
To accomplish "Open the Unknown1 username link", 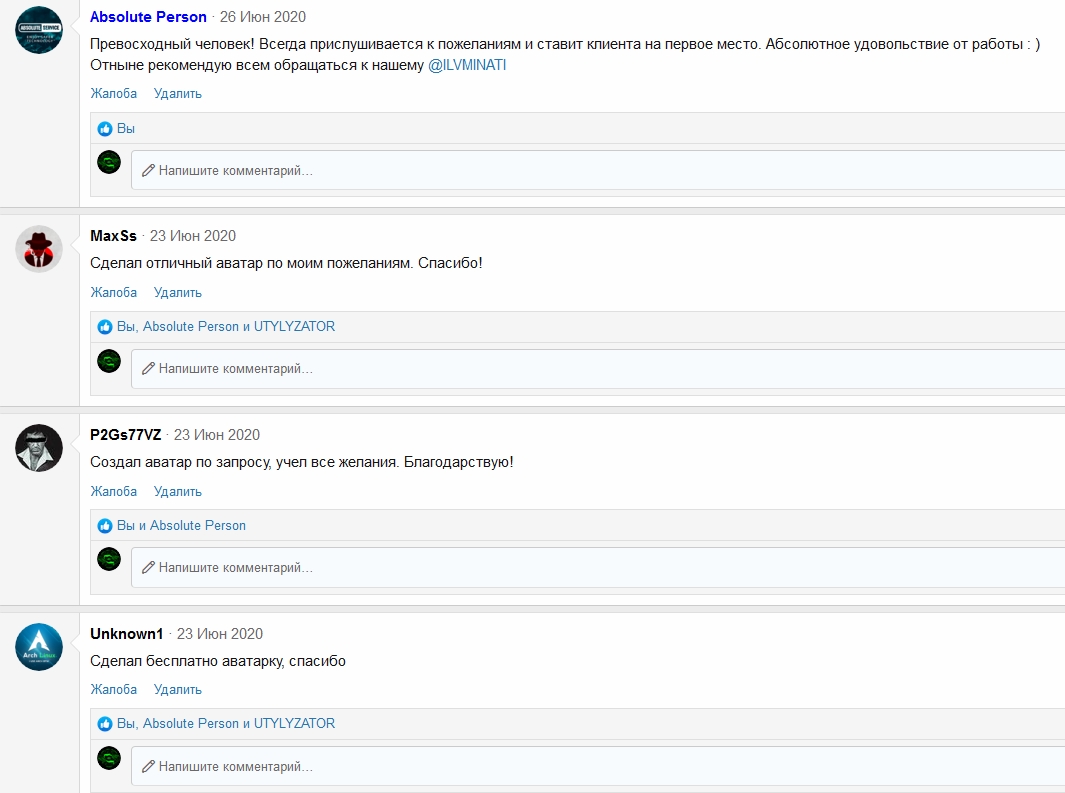I will [x=126, y=633].
